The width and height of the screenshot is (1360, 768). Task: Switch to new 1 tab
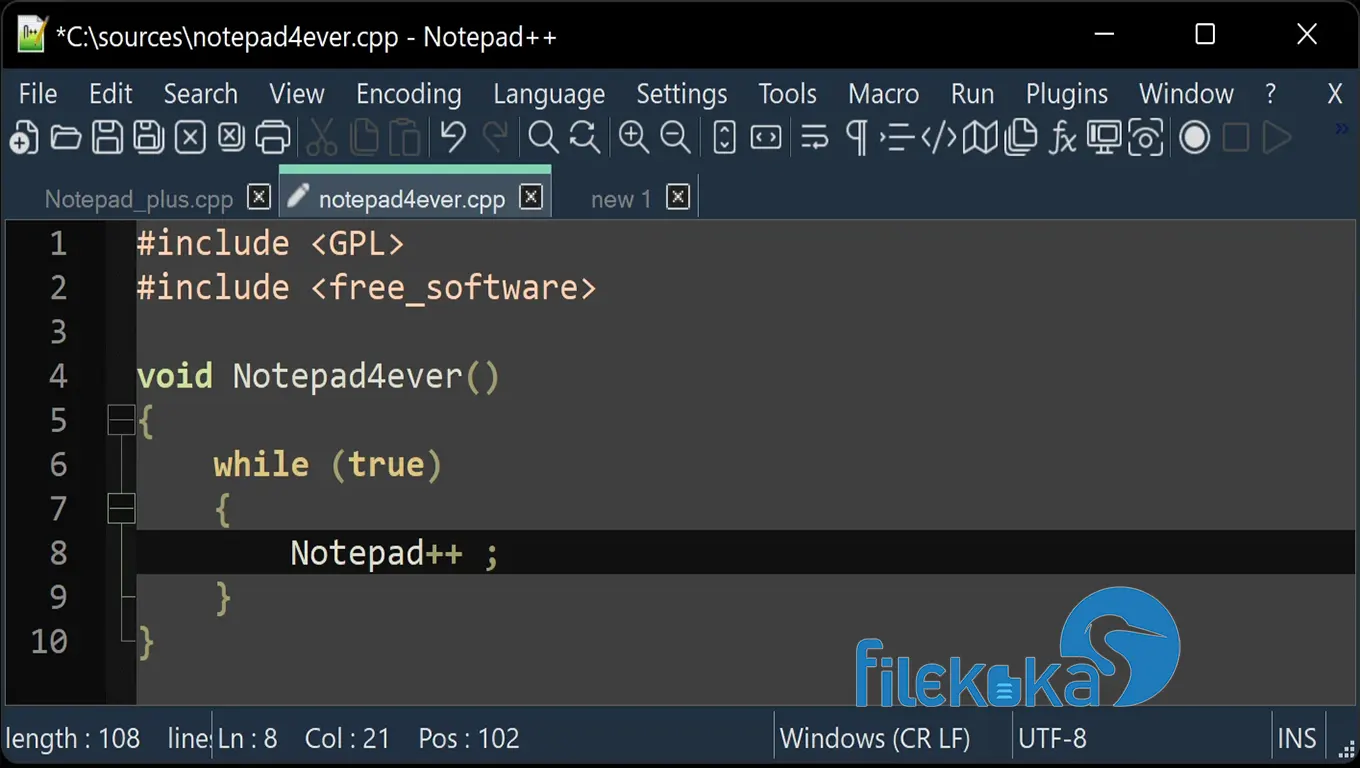point(621,199)
